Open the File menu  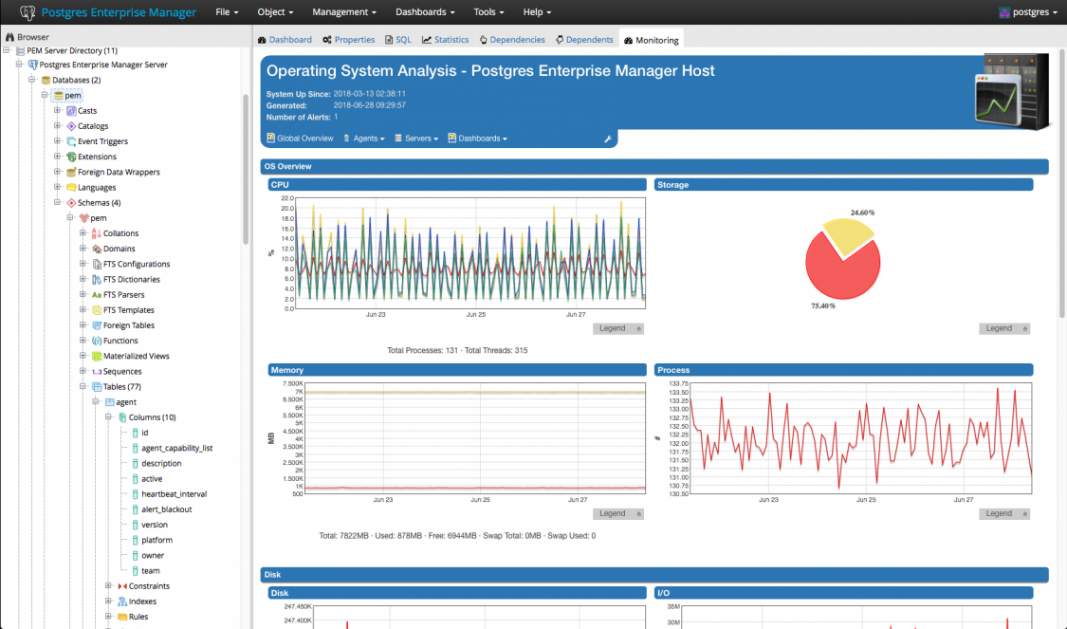click(x=227, y=12)
